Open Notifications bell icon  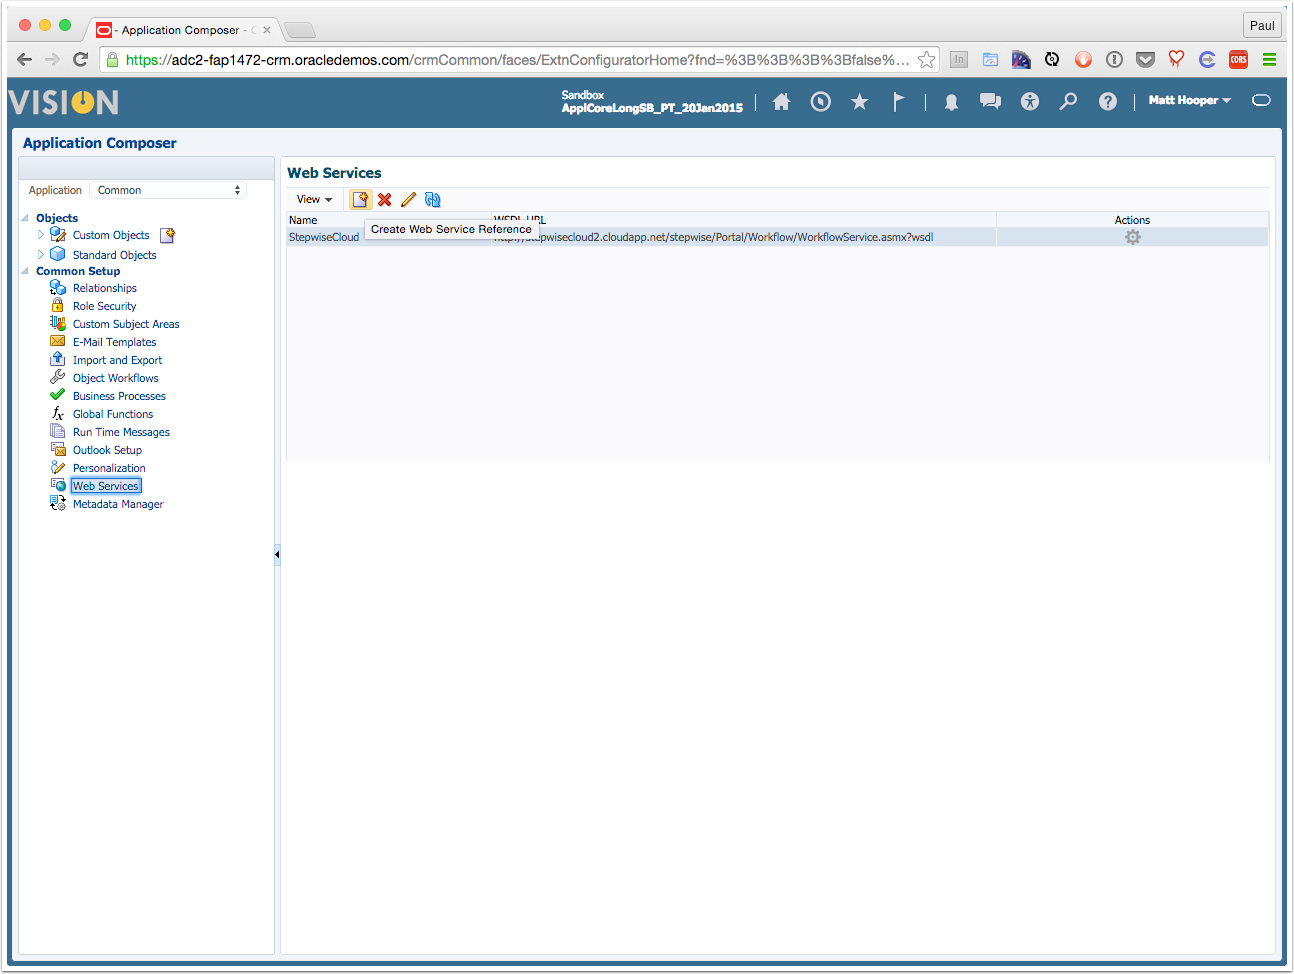pyautogui.click(x=951, y=102)
